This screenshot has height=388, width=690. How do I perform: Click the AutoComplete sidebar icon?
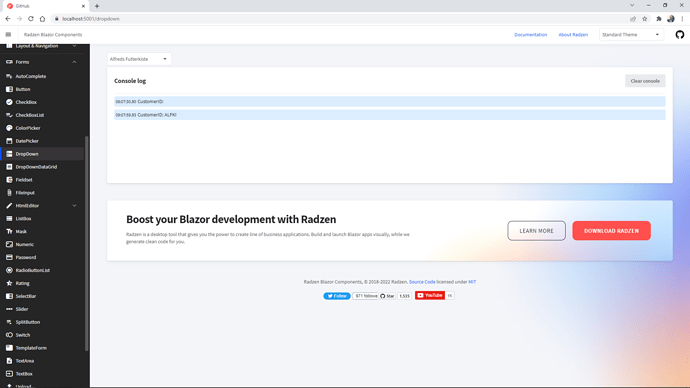click(9, 76)
